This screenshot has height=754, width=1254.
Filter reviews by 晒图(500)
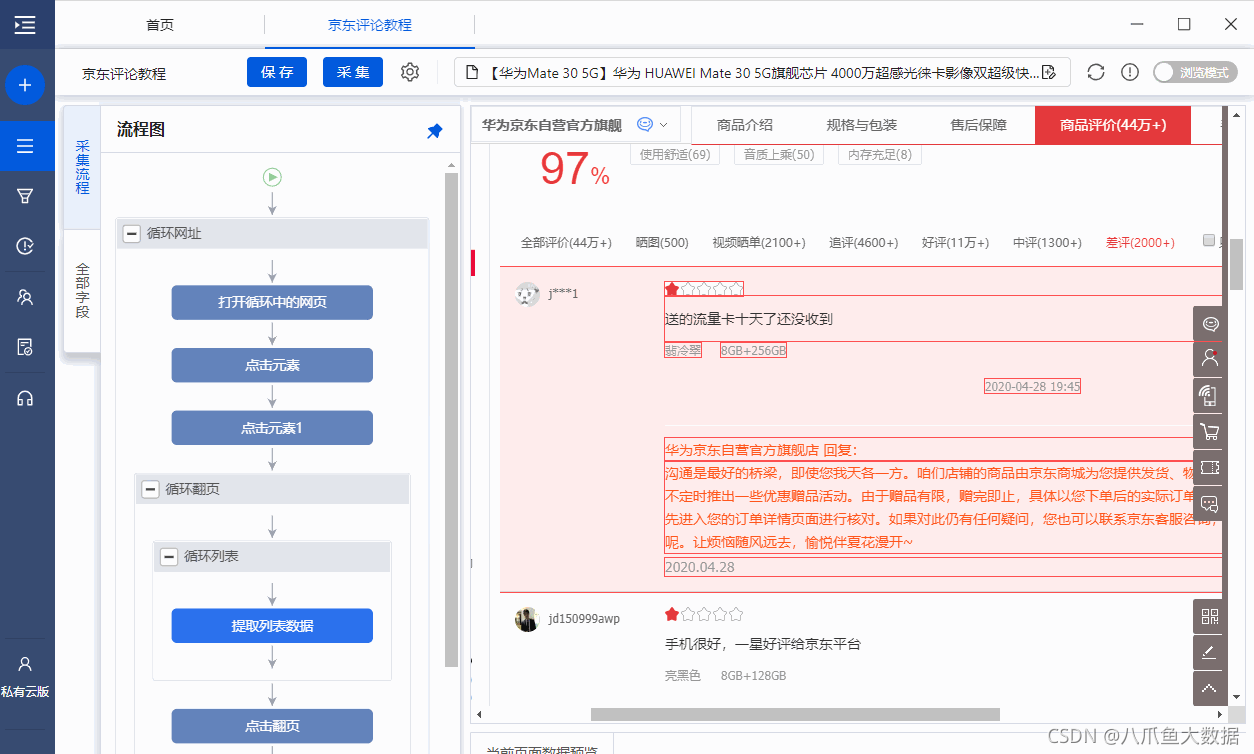pos(662,243)
